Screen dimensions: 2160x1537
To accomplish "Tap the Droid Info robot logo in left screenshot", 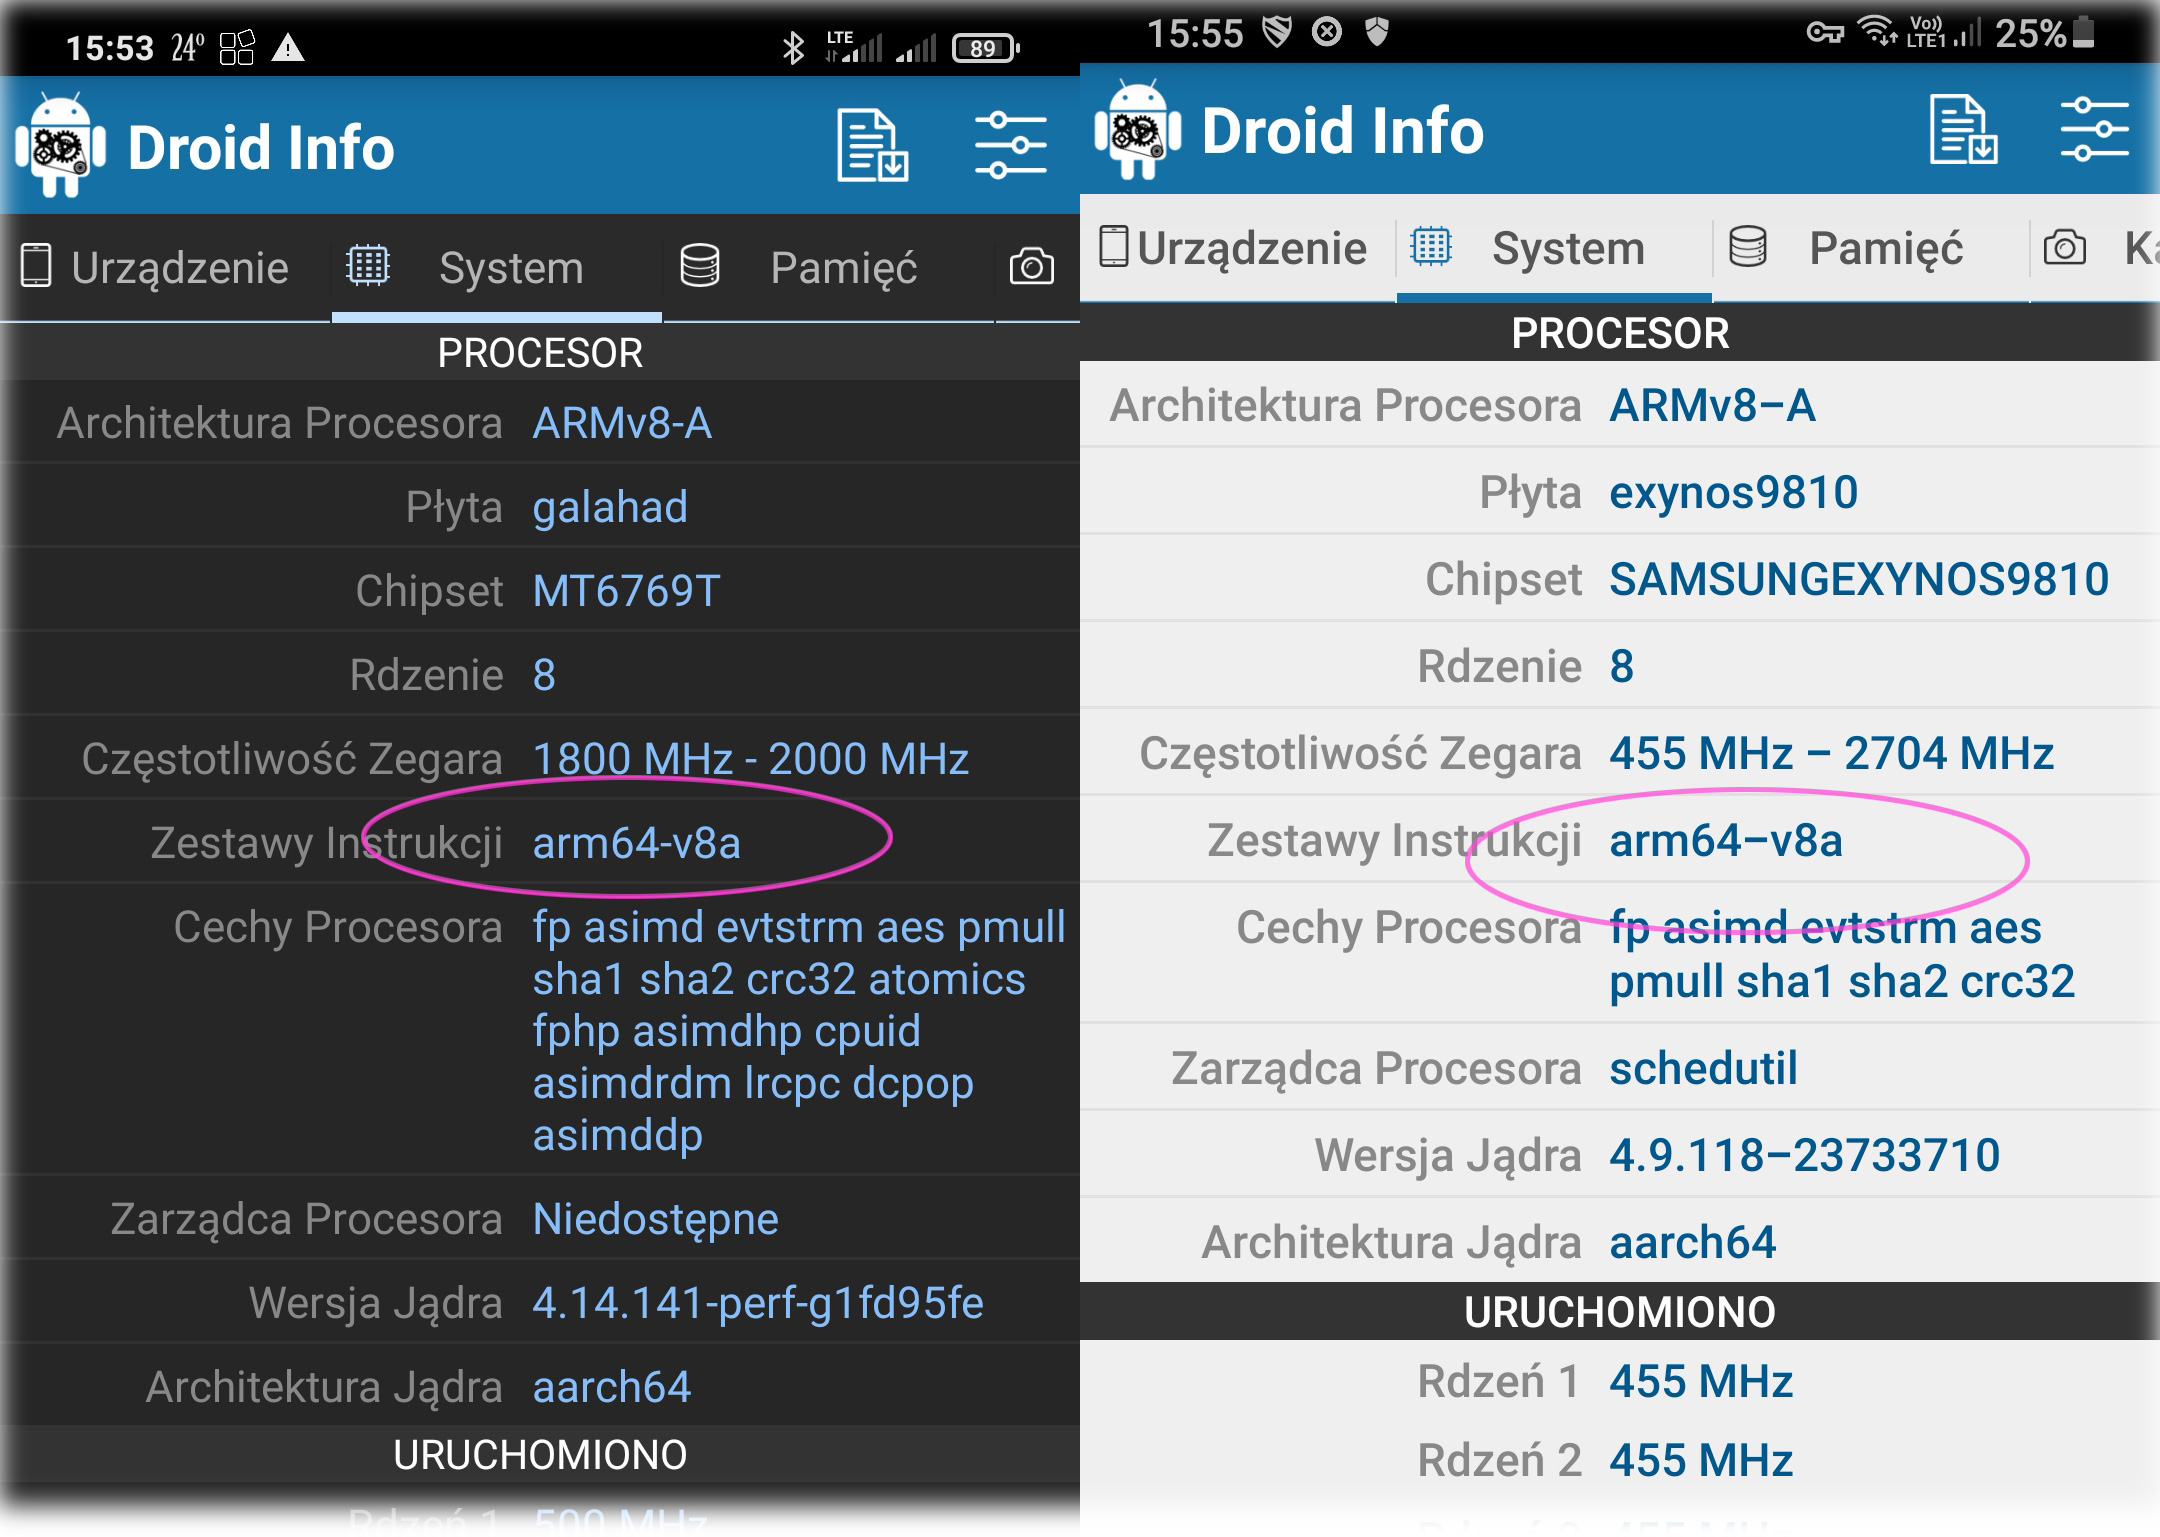I will 61,146.
